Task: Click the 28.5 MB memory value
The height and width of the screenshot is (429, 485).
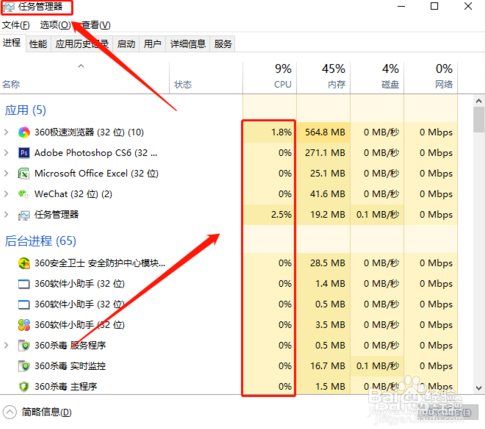Action: (x=328, y=263)
